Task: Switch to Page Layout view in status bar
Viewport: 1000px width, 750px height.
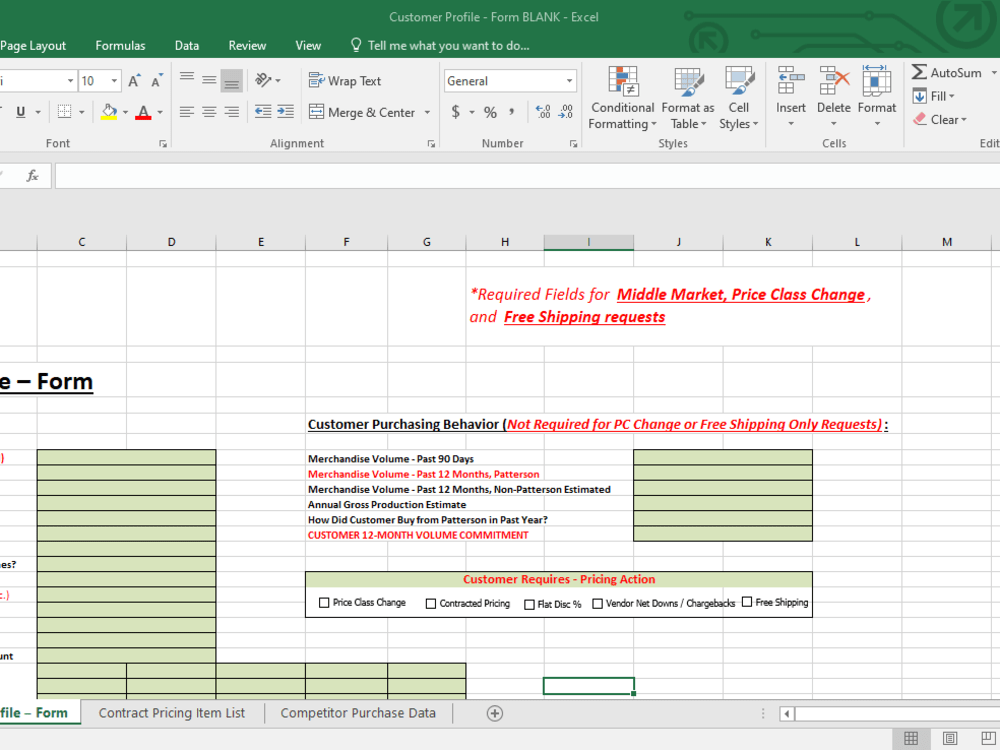Action: (x=950, y=738)
